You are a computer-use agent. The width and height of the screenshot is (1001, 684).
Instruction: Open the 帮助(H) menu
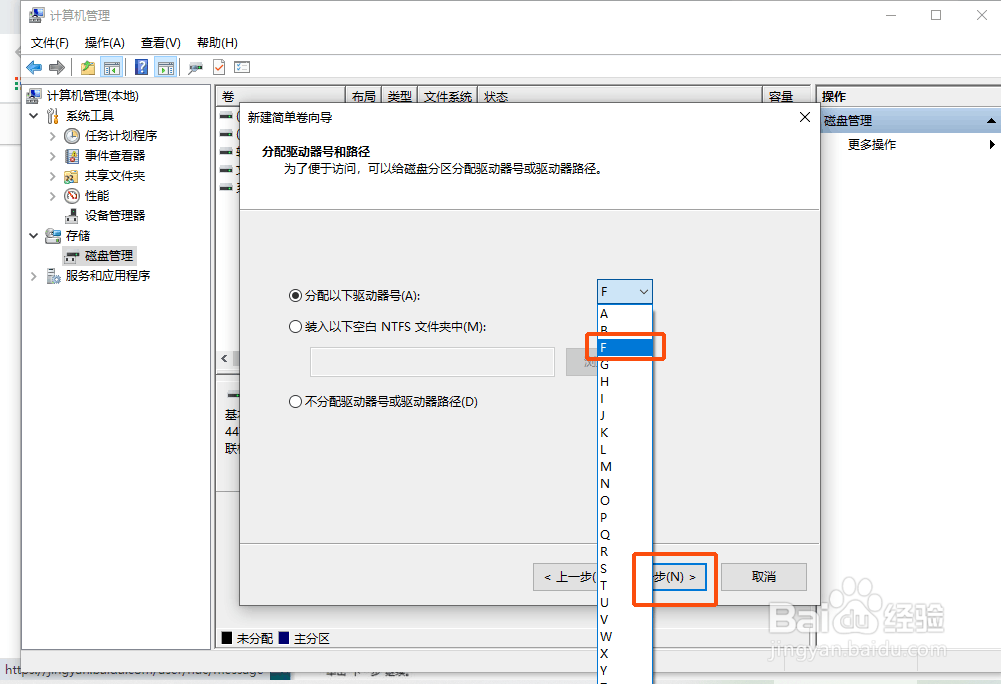pos(217,43)
